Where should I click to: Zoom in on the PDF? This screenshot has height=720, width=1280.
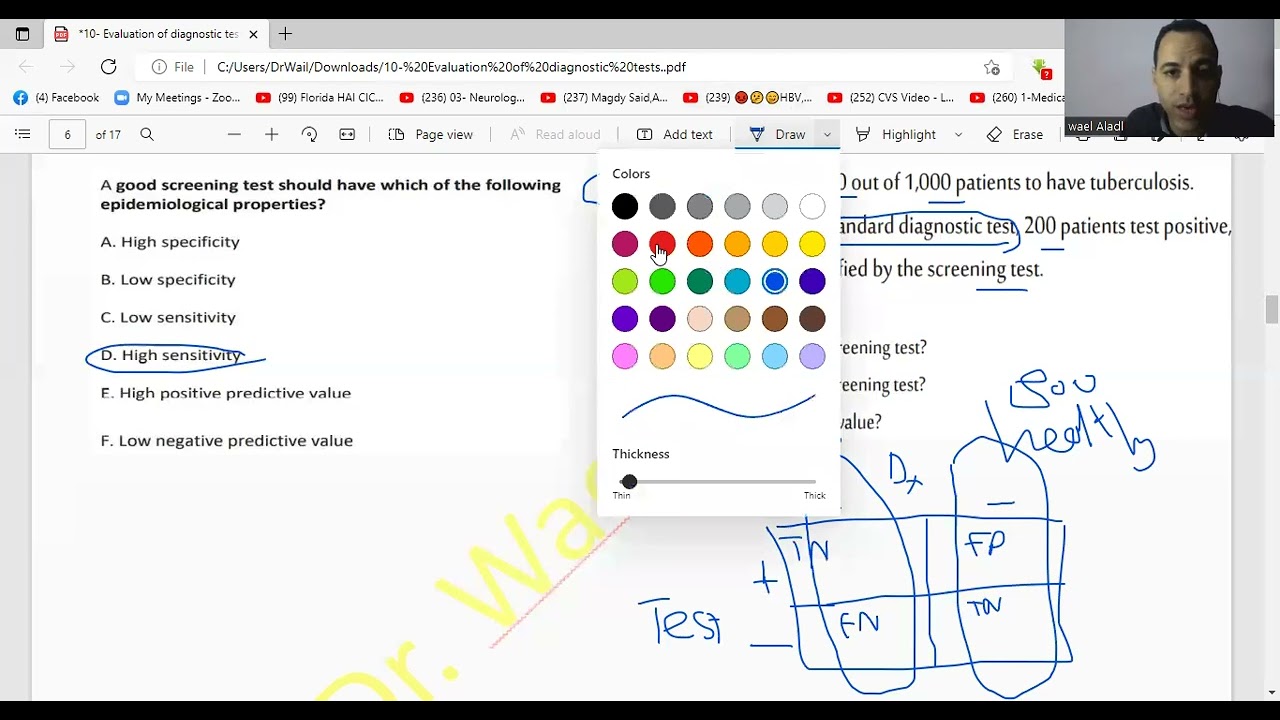pyautogui.click(x=271, y=134)
